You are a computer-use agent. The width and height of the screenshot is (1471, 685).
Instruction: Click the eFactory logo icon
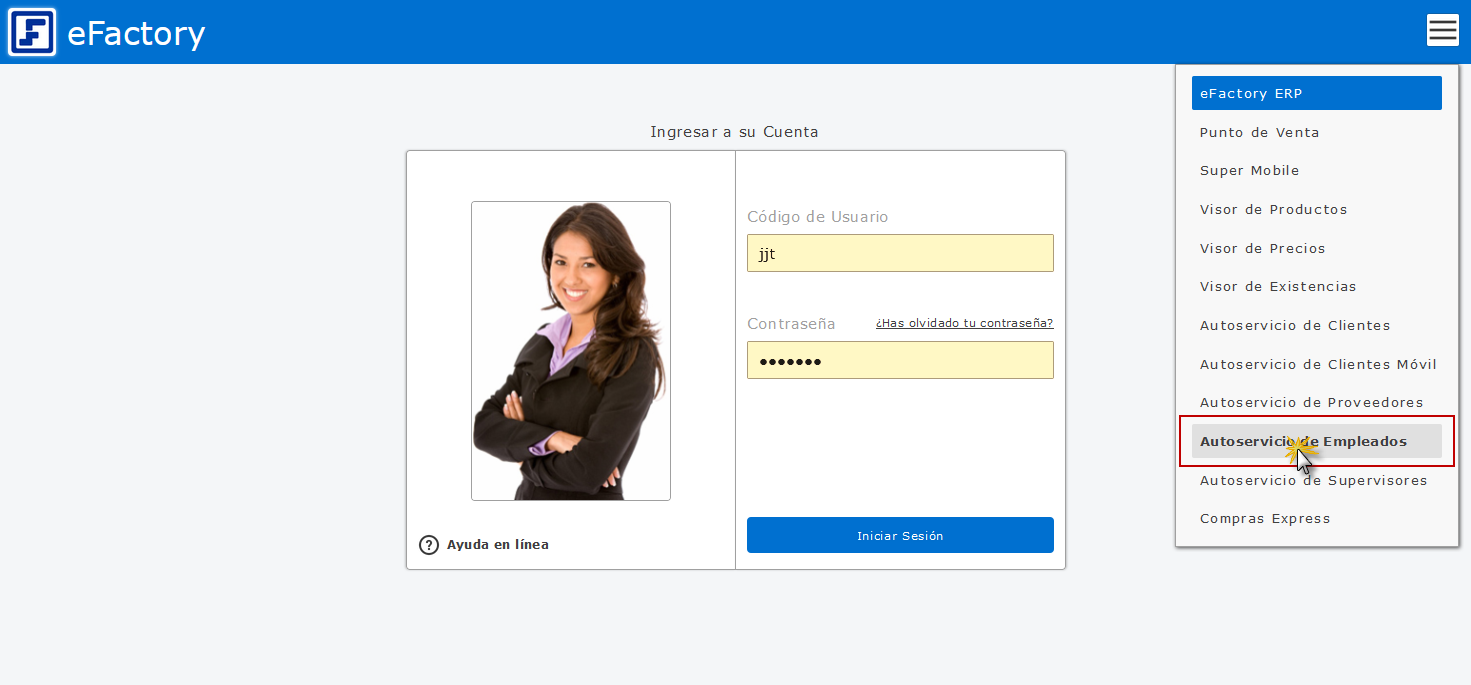pos(31,31)
